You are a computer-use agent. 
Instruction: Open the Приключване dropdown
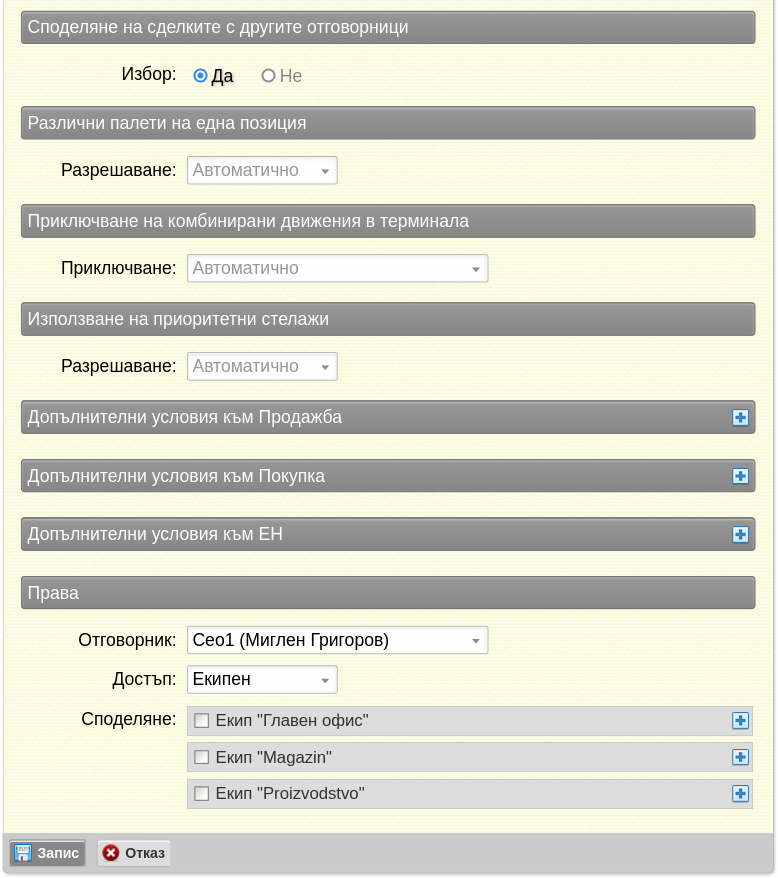pyautogui.click(x=337, y=268)
